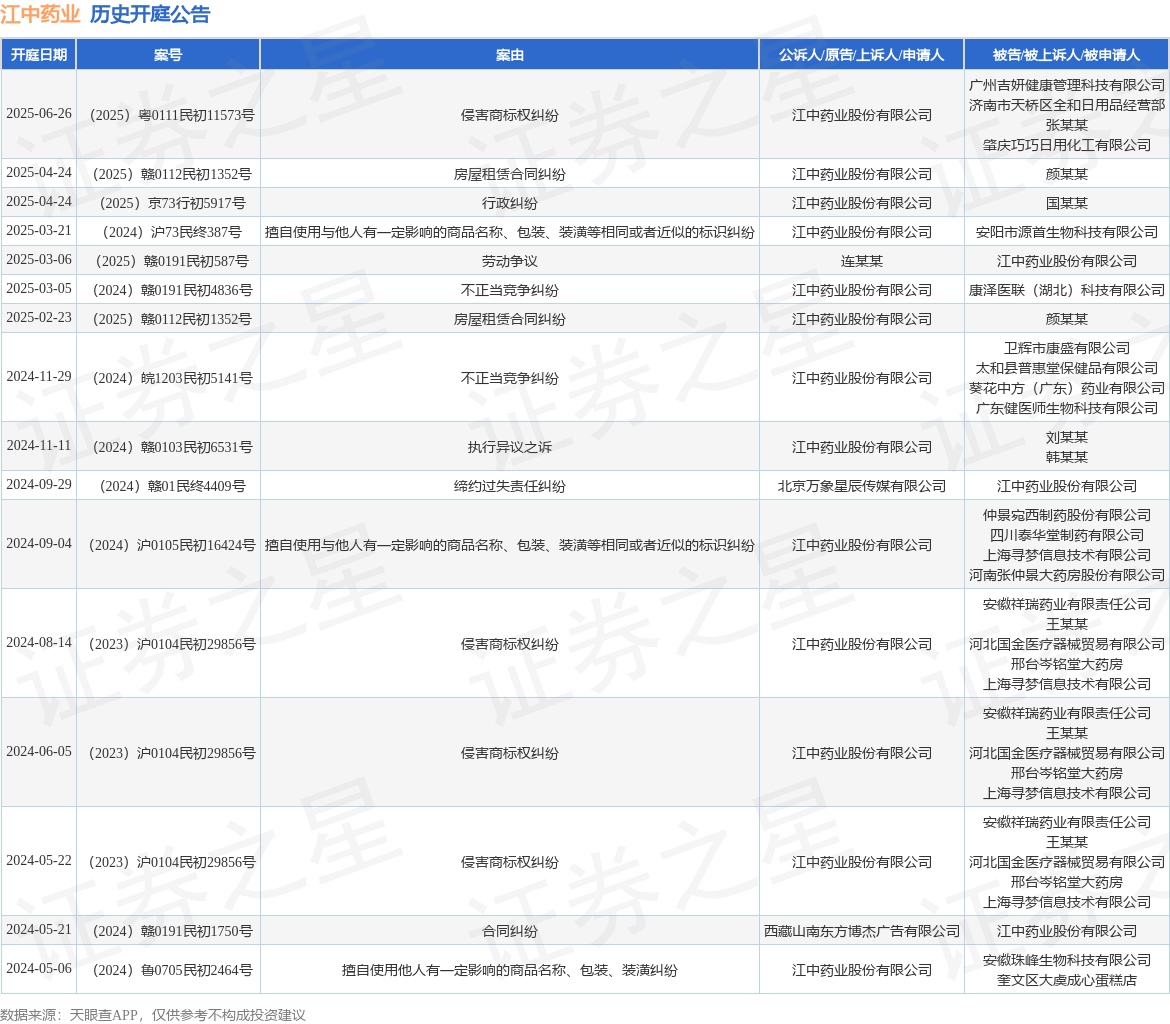Click defendant 济南市天桥区全和日用品经营部
The height and width of the screenshot is (1024, 1170).
[1066, 105]
